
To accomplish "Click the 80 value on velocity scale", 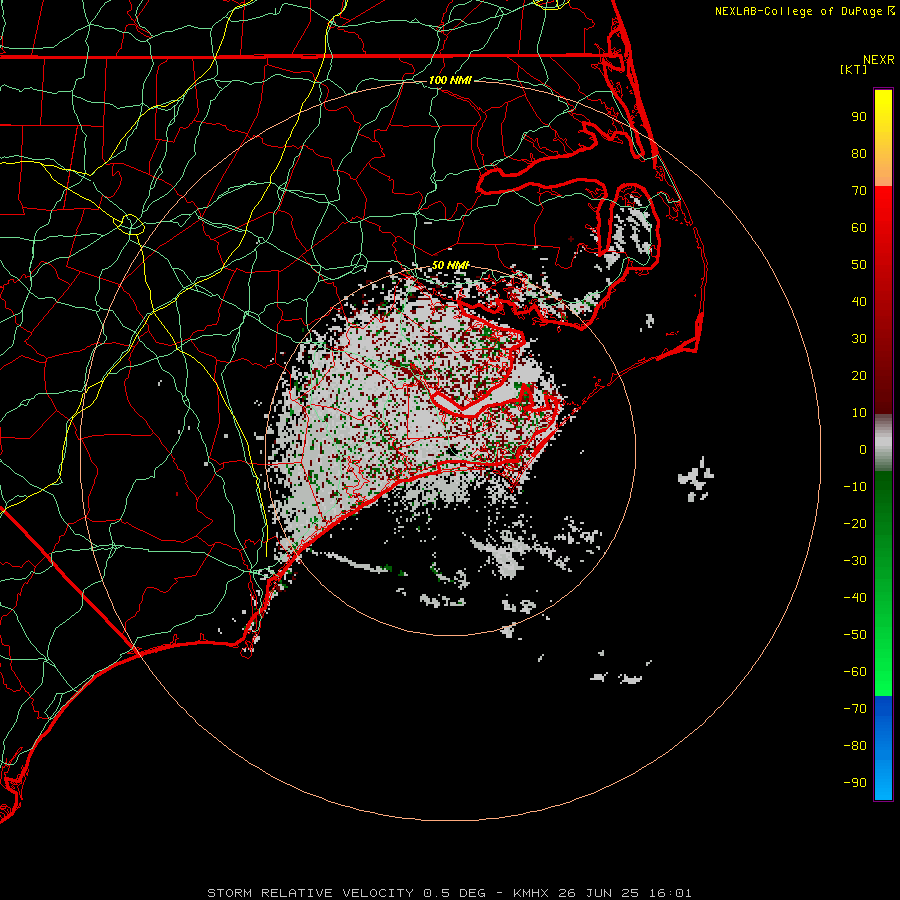I will tap(859, 154).
